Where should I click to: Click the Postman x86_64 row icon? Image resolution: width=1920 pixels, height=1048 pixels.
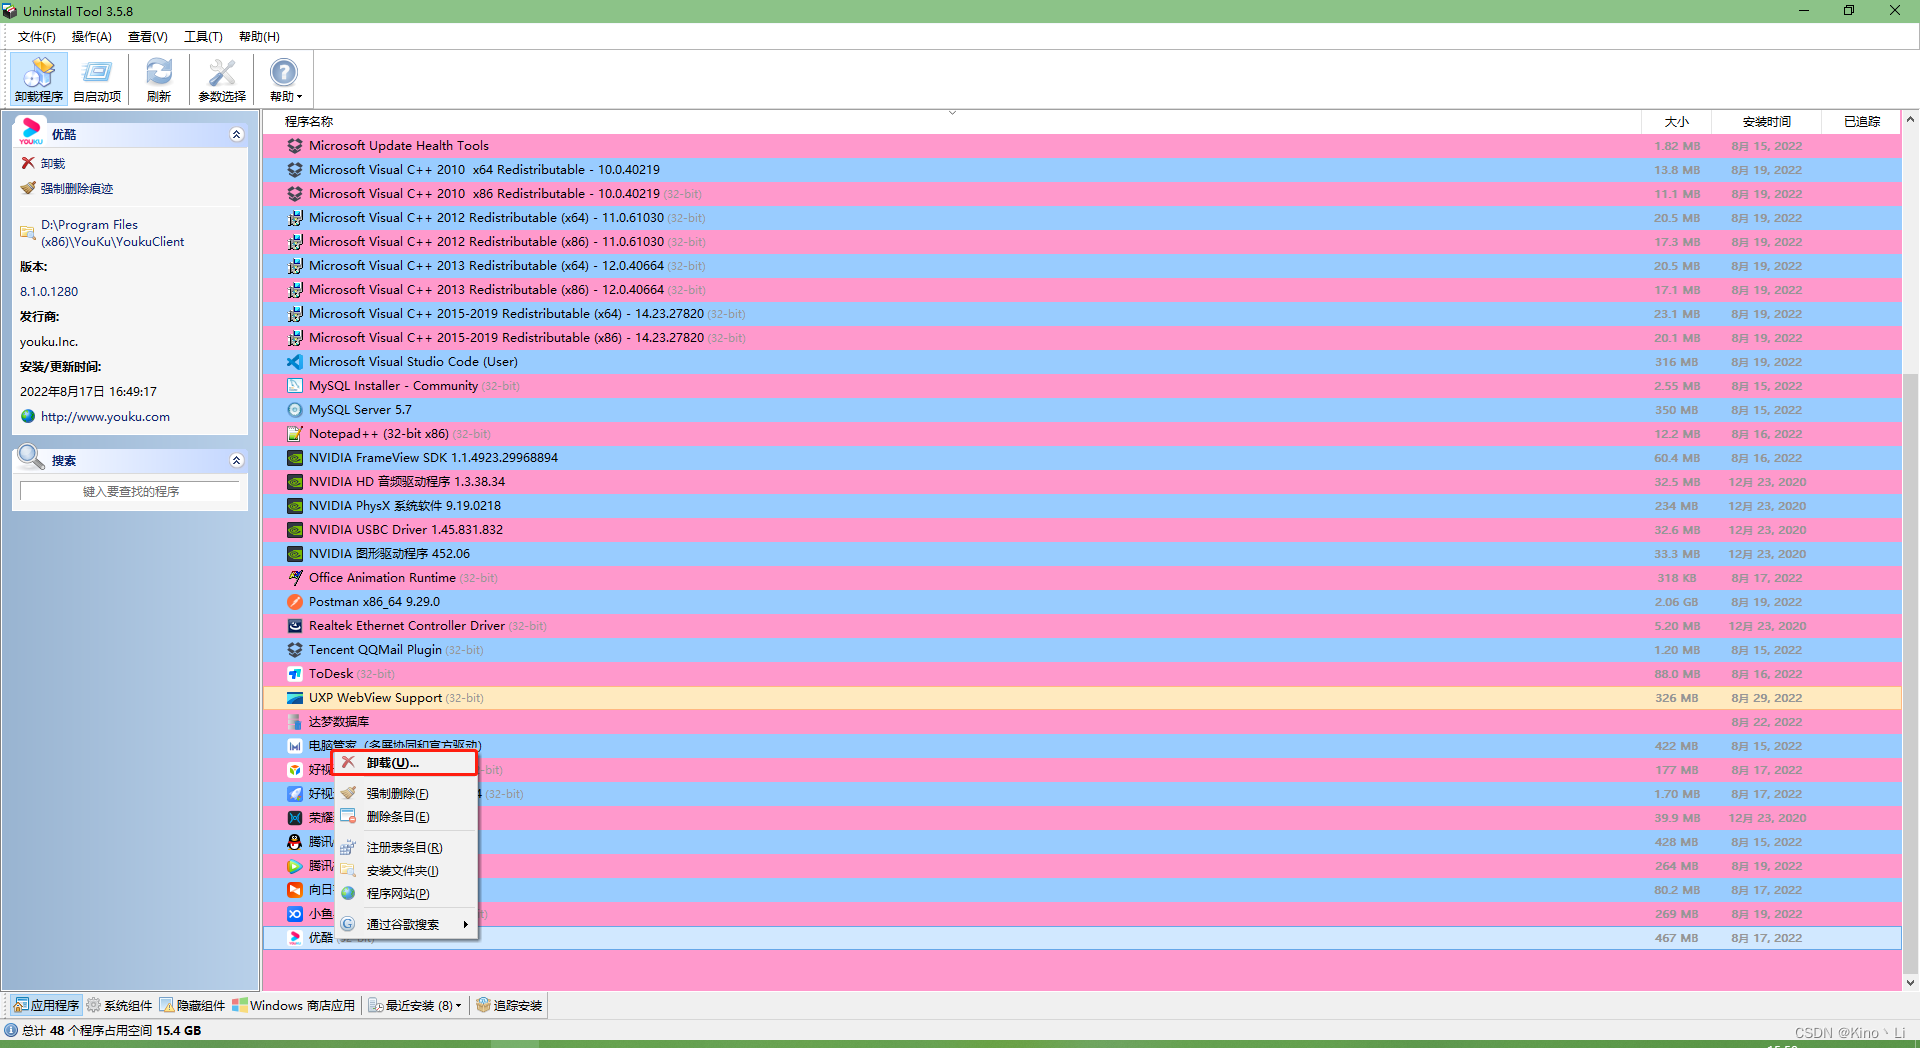[295, 602]
